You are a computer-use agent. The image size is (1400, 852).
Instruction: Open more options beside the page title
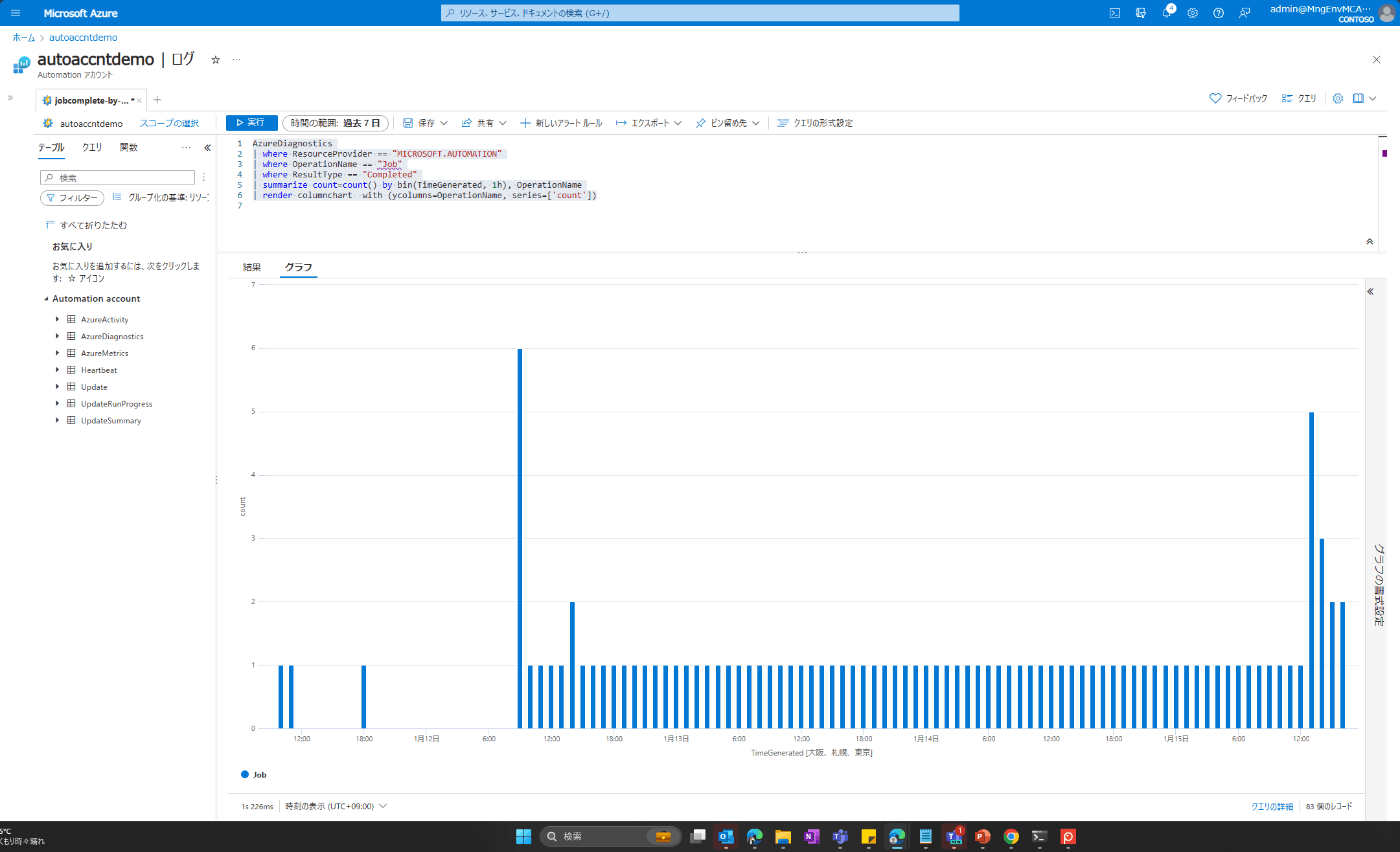pos(237,60)
